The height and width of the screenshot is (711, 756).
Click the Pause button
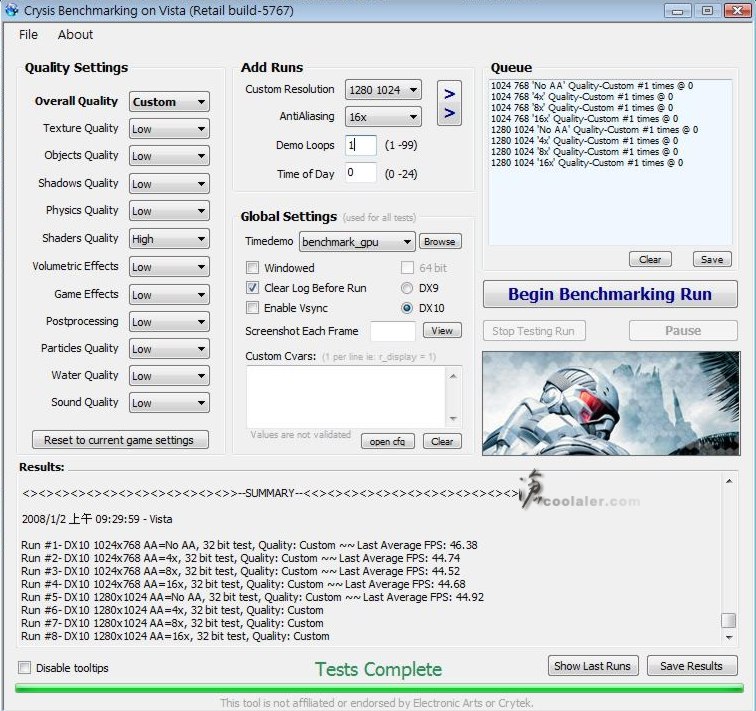coord(683,331)
